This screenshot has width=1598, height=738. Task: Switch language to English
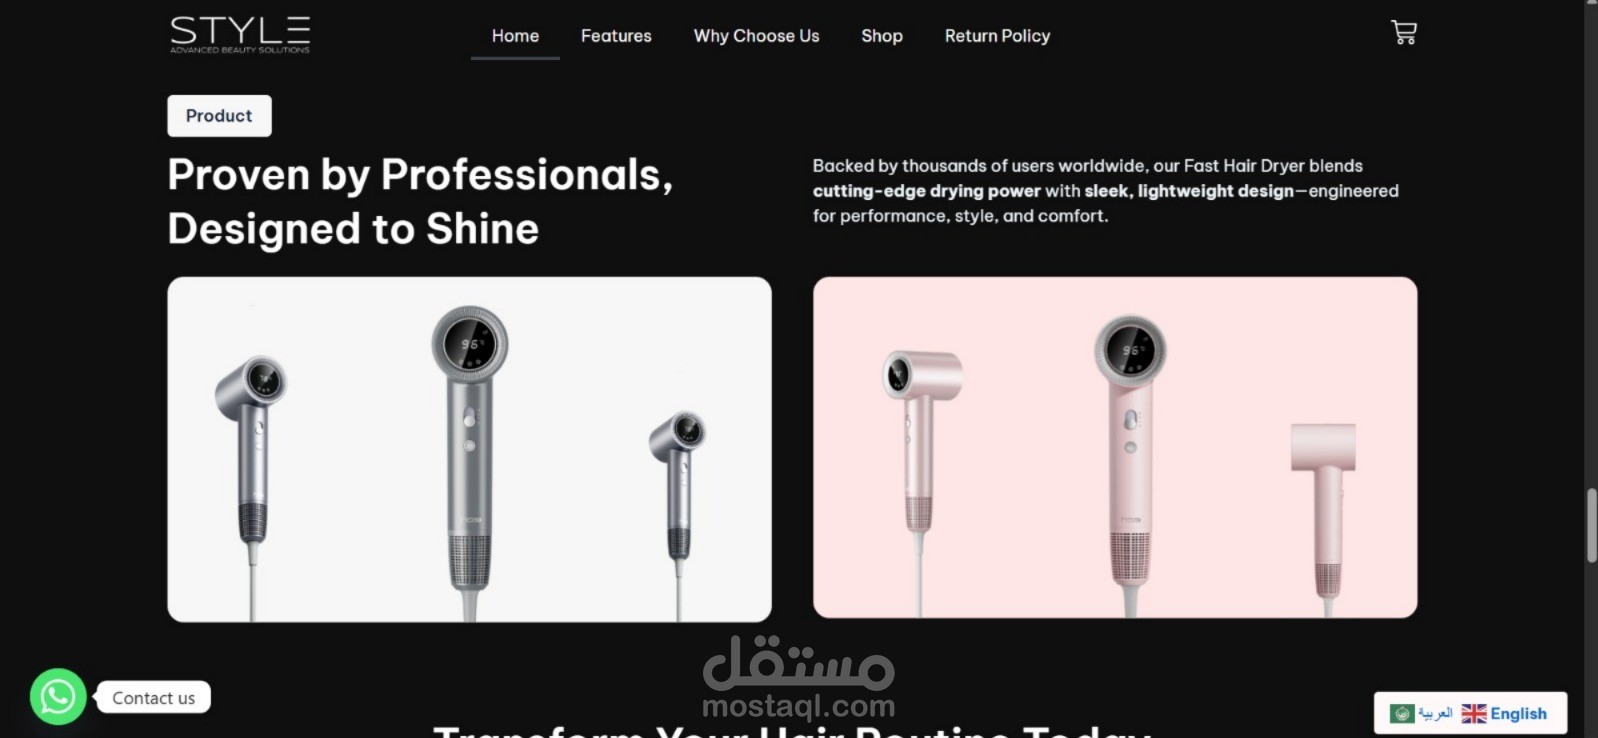[x=1518, y=714]
